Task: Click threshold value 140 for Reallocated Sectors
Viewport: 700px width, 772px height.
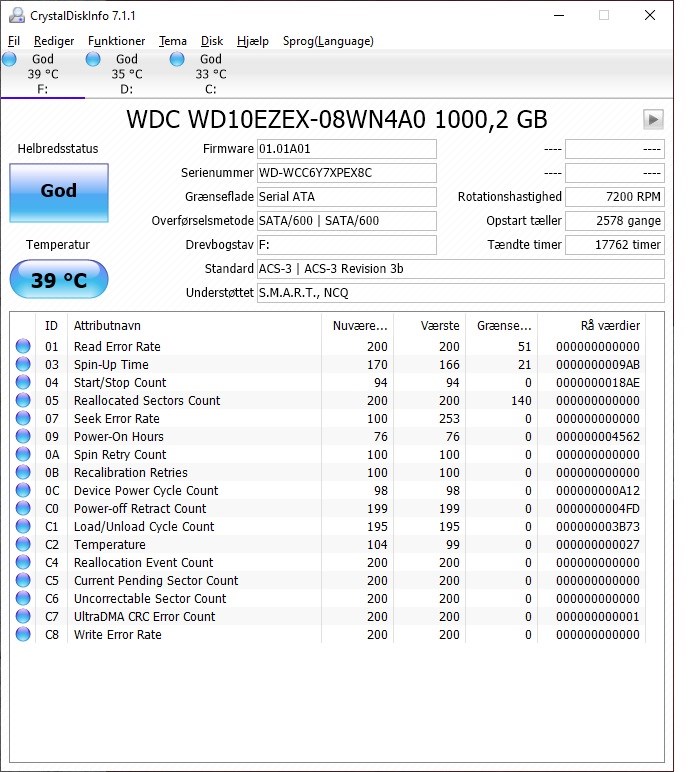Action: (521, 401)
